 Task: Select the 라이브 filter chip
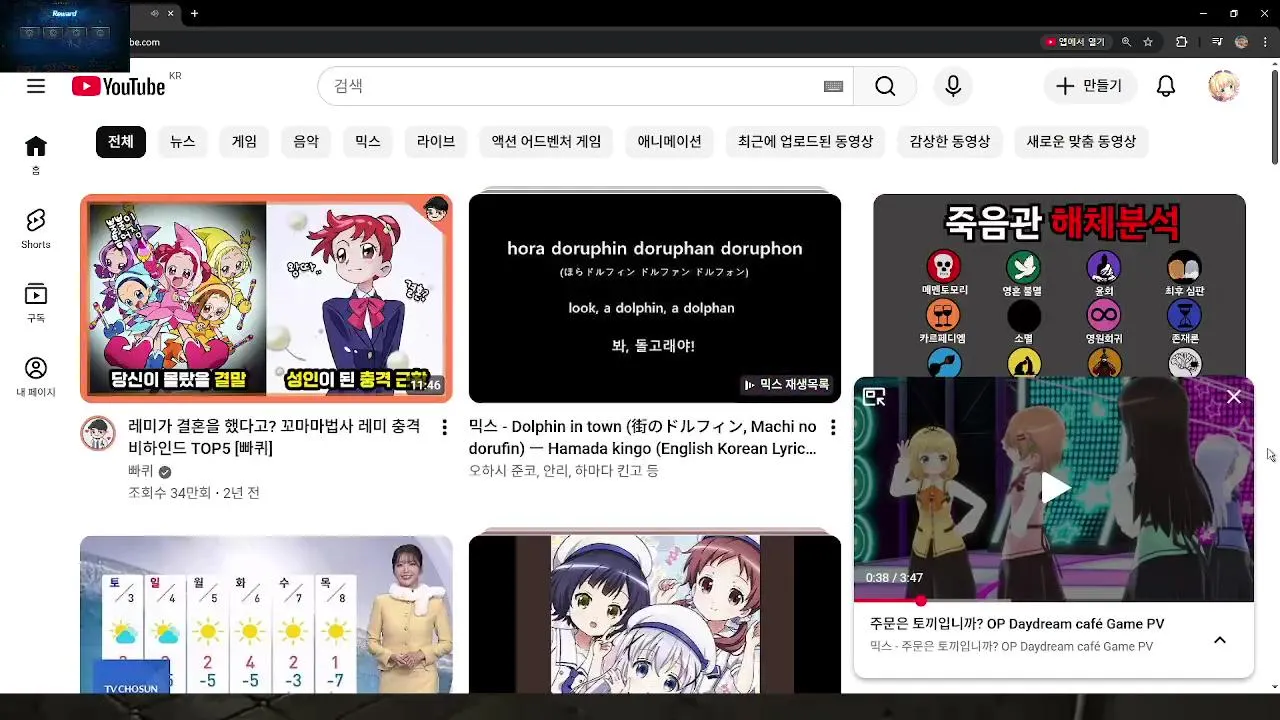436,142
